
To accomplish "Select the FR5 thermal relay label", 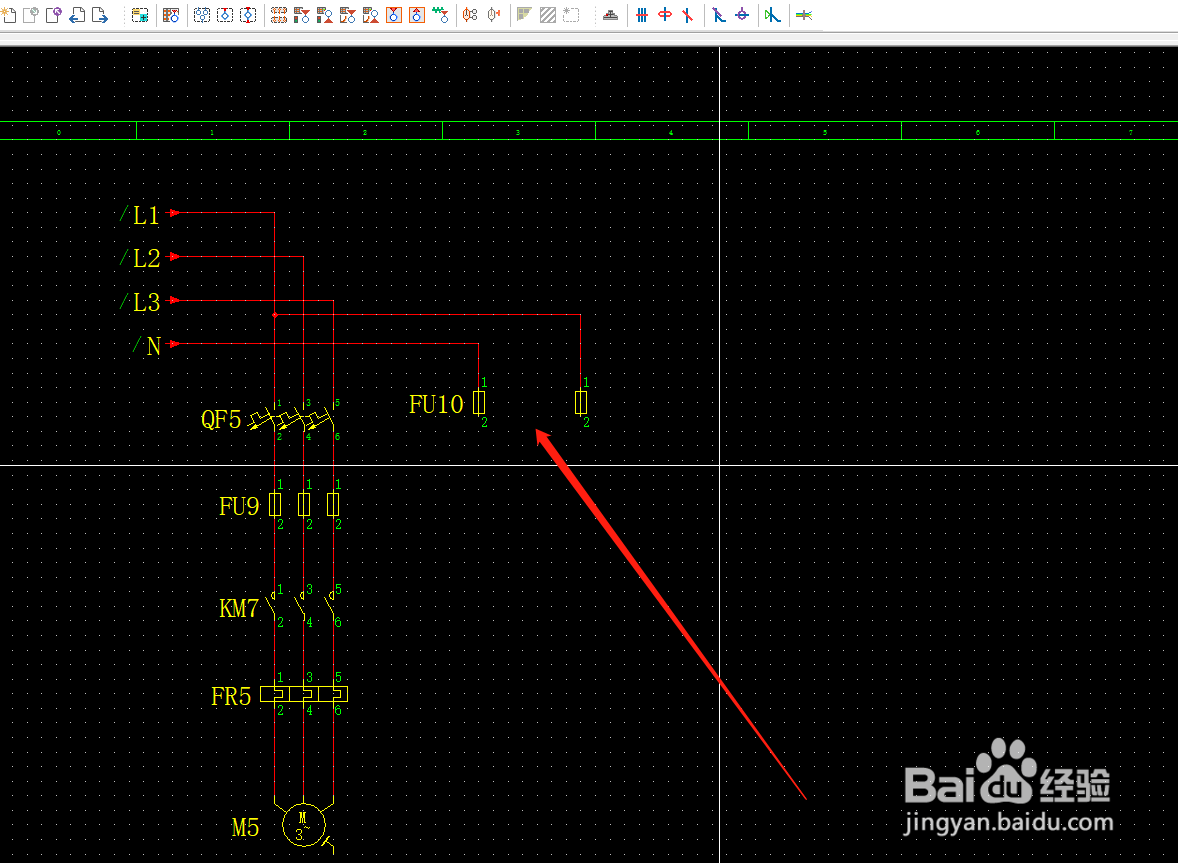I will pos(231,697).
